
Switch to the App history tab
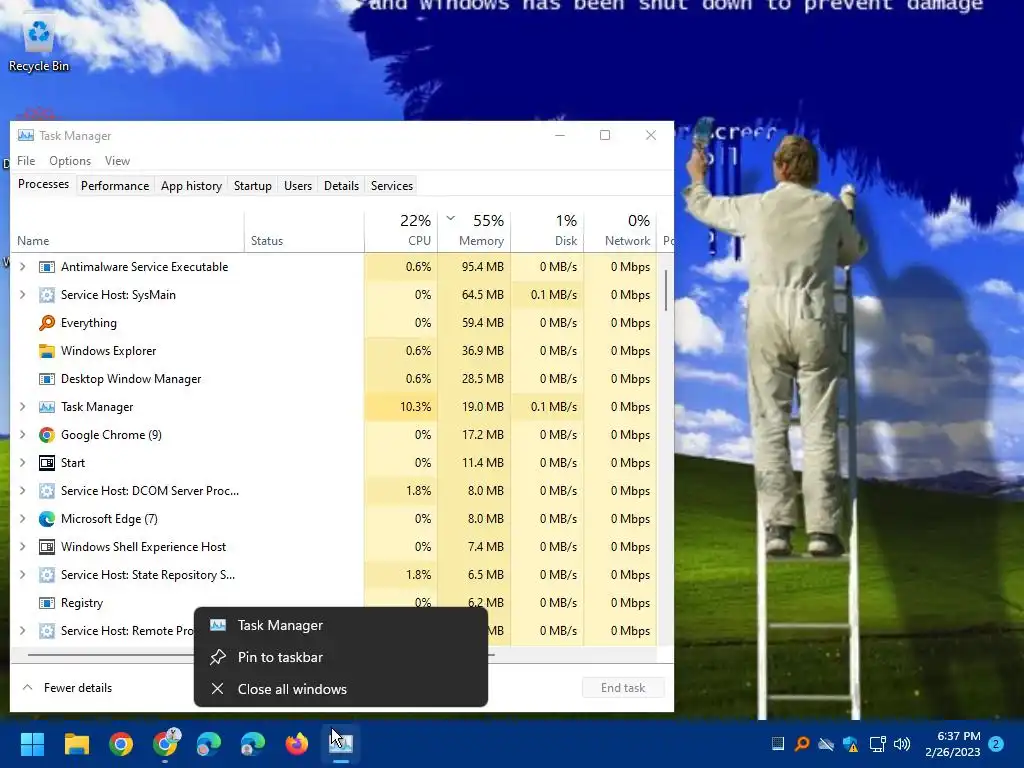coord(191,186)
